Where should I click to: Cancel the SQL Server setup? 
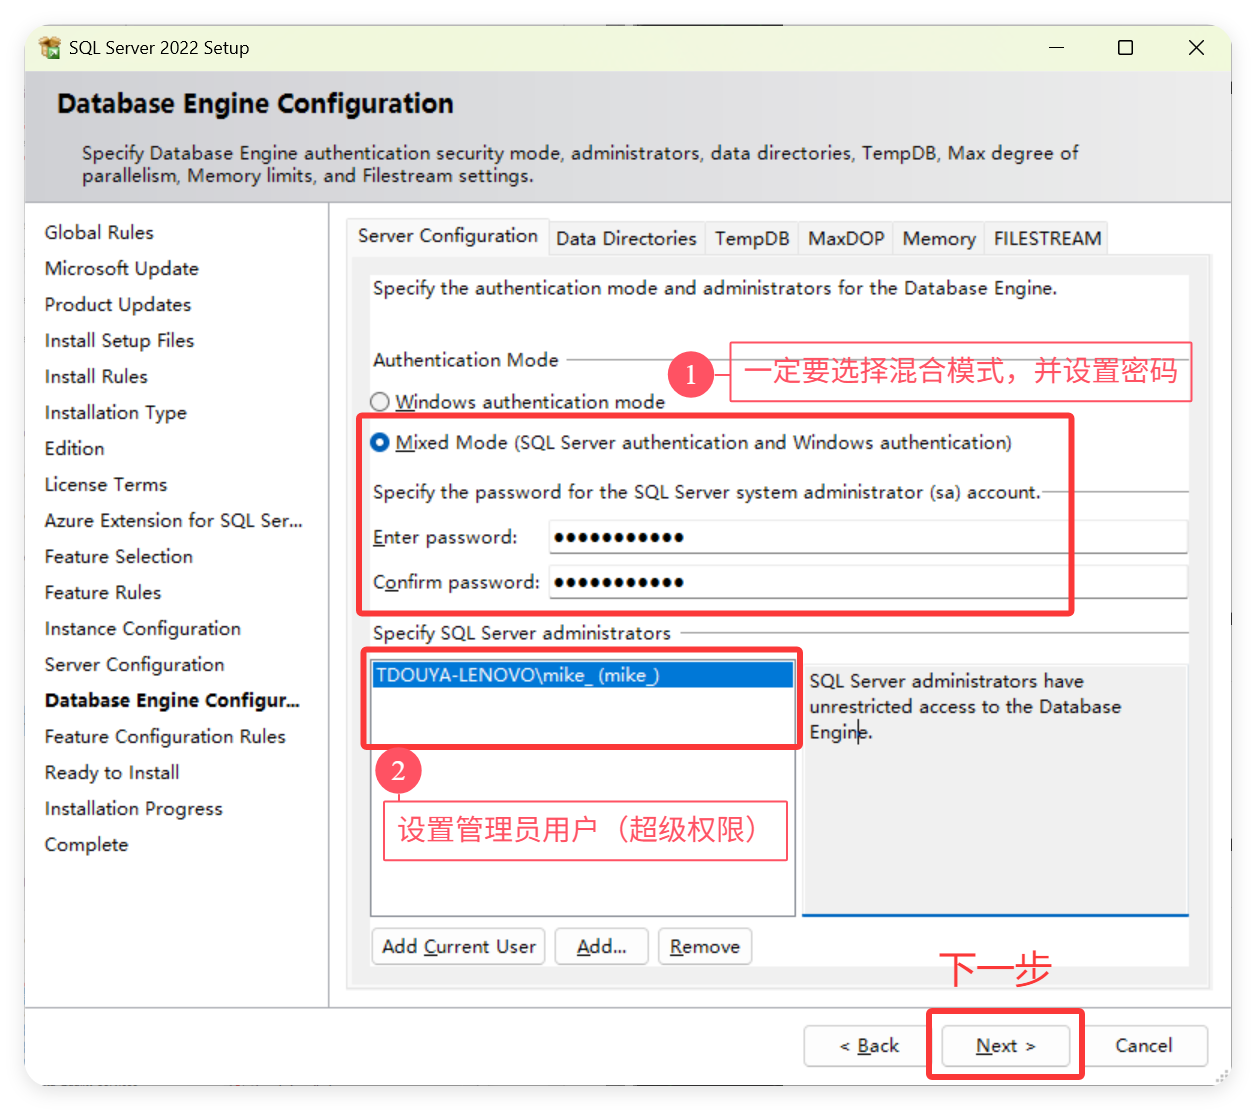pos(1143,1045)
